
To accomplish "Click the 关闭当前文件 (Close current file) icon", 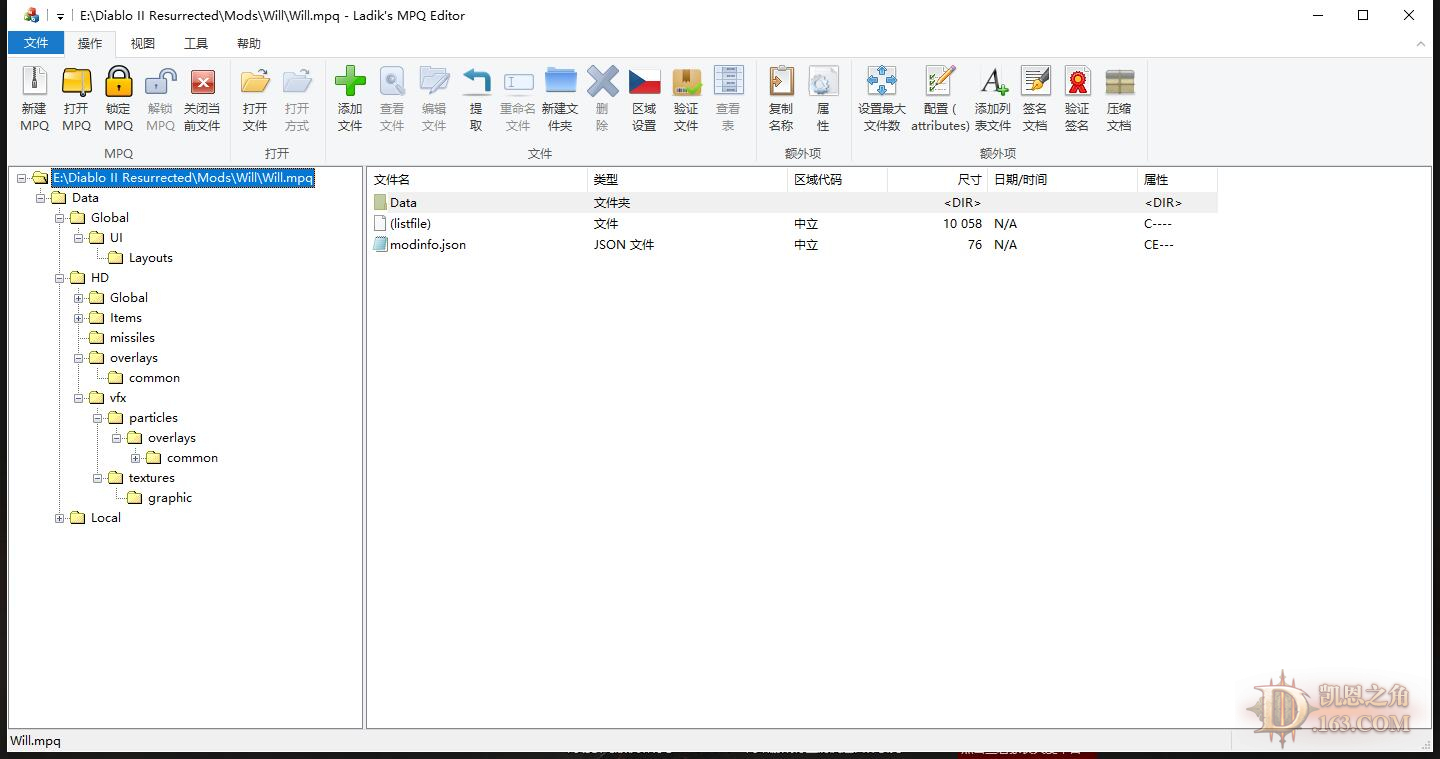I will [x=202, y=82].
